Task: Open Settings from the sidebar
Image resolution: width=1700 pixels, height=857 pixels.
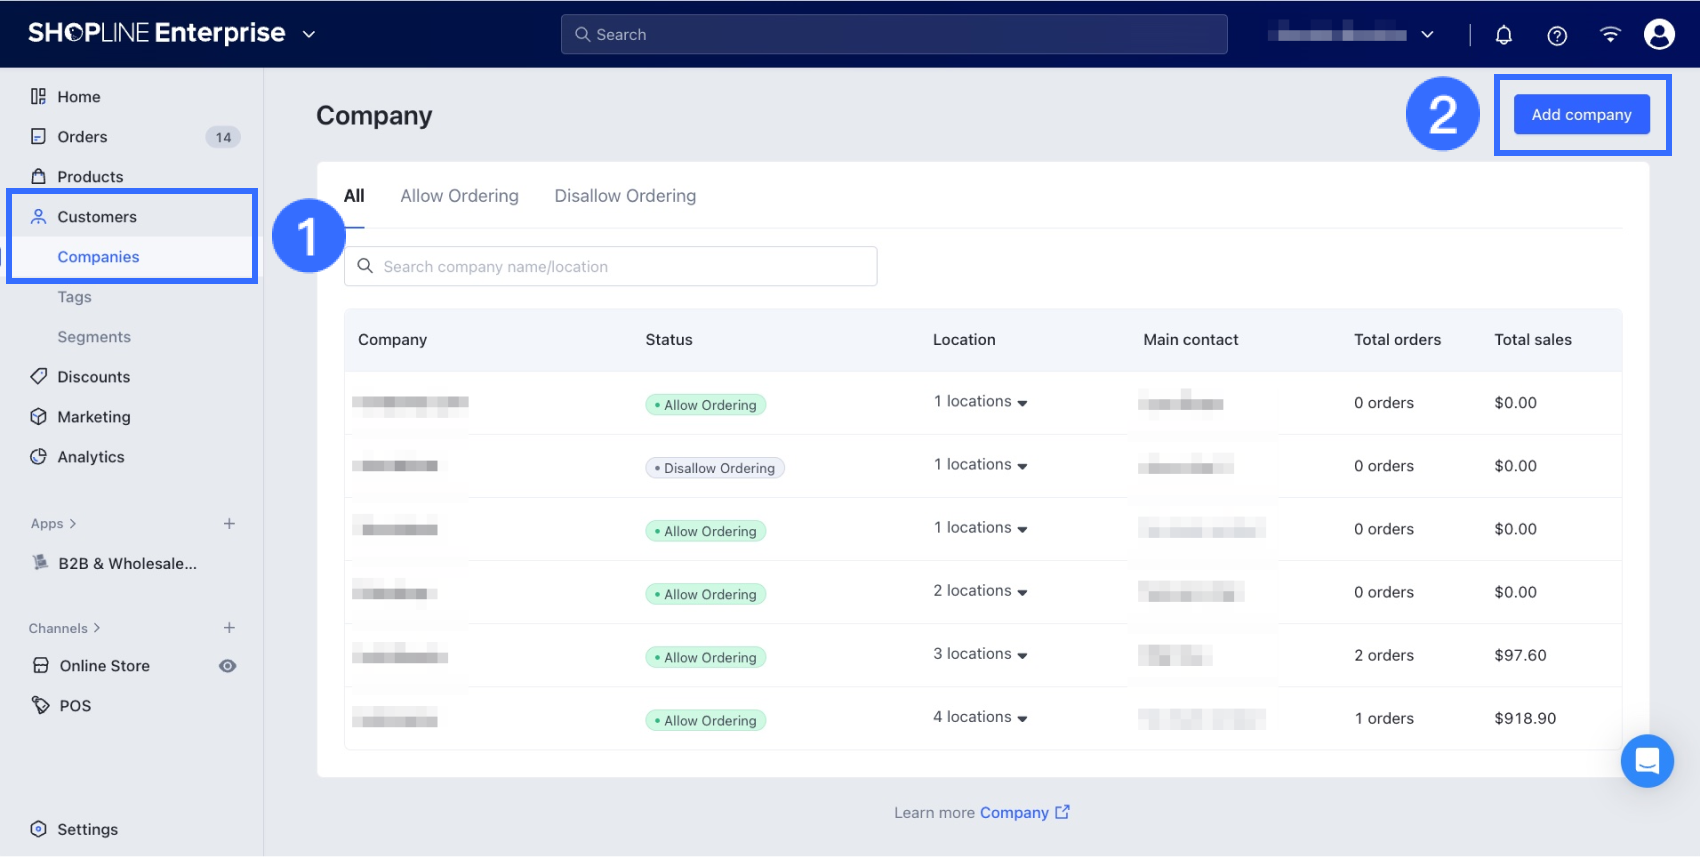Action: point(87,829)
